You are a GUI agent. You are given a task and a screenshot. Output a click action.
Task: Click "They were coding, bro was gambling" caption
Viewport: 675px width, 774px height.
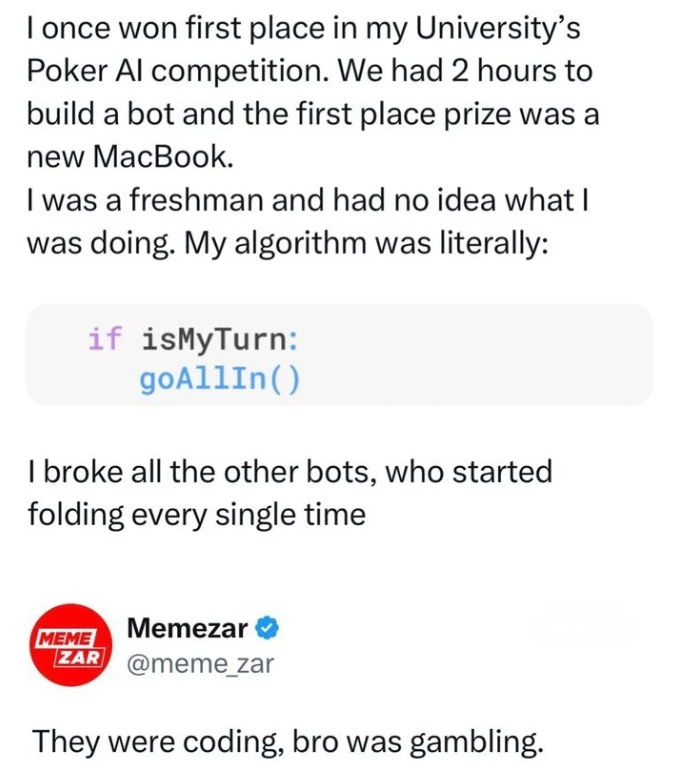pyautogui.click(x=289, y=741)
